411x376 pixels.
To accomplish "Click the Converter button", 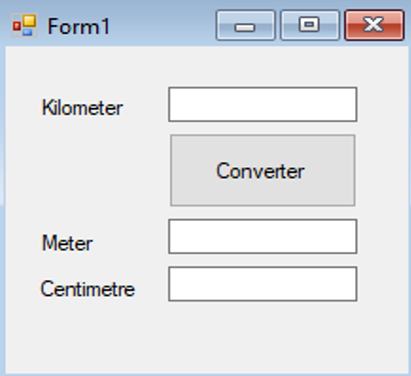I will [x=263, y=170].
